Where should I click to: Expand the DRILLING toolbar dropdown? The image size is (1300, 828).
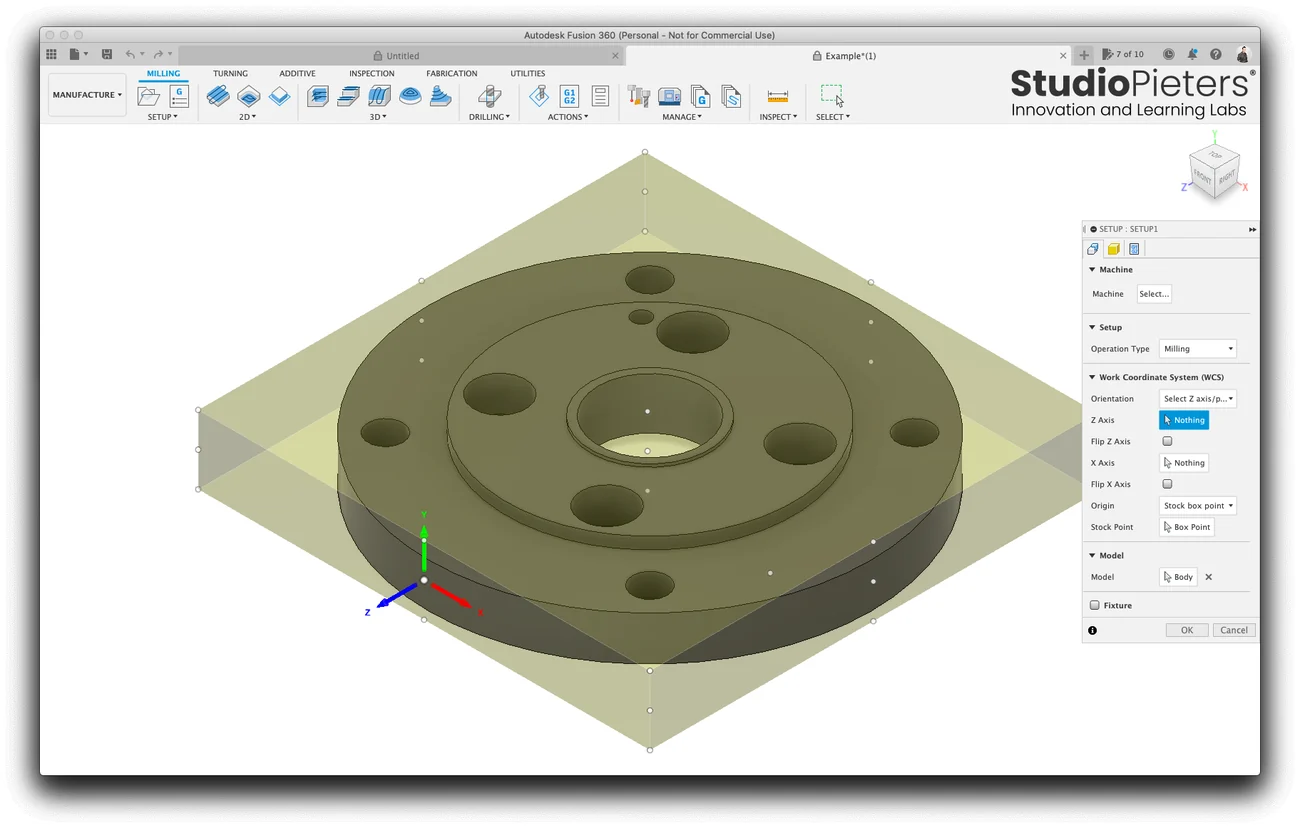(x=489, y=117)
